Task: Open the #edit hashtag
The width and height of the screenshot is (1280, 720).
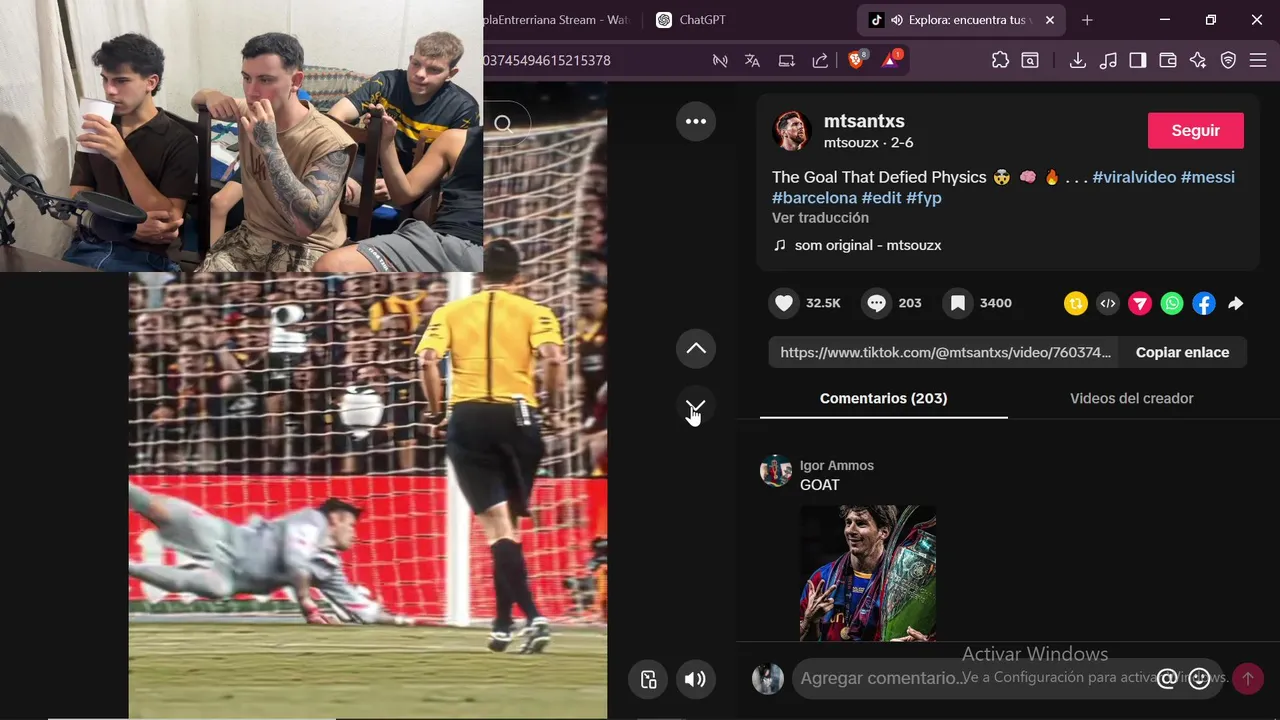Action: point(881,198)
